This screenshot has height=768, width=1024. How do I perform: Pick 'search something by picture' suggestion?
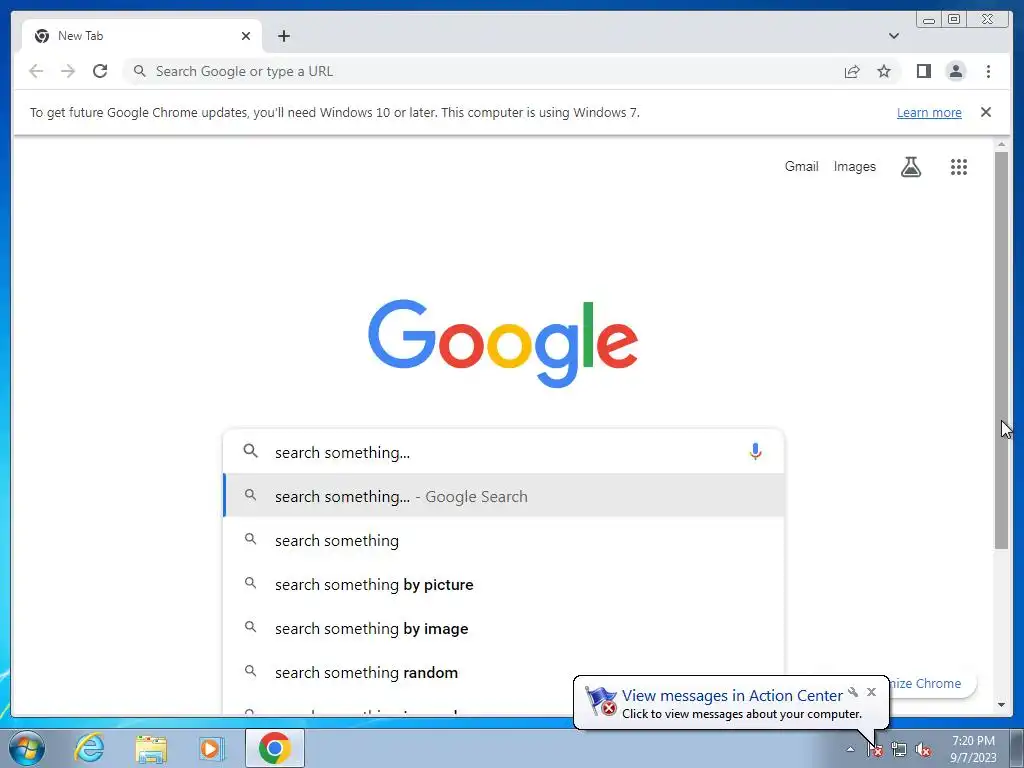point(504,584)
